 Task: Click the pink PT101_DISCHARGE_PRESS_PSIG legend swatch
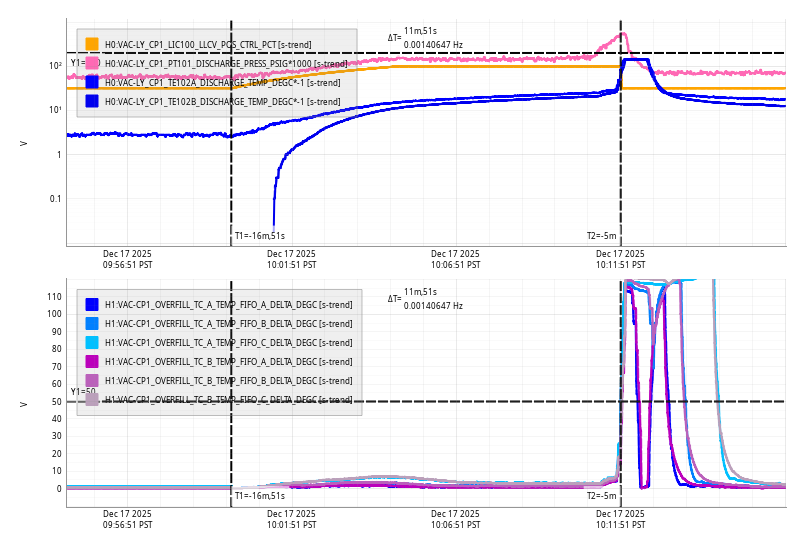point(92,63)
